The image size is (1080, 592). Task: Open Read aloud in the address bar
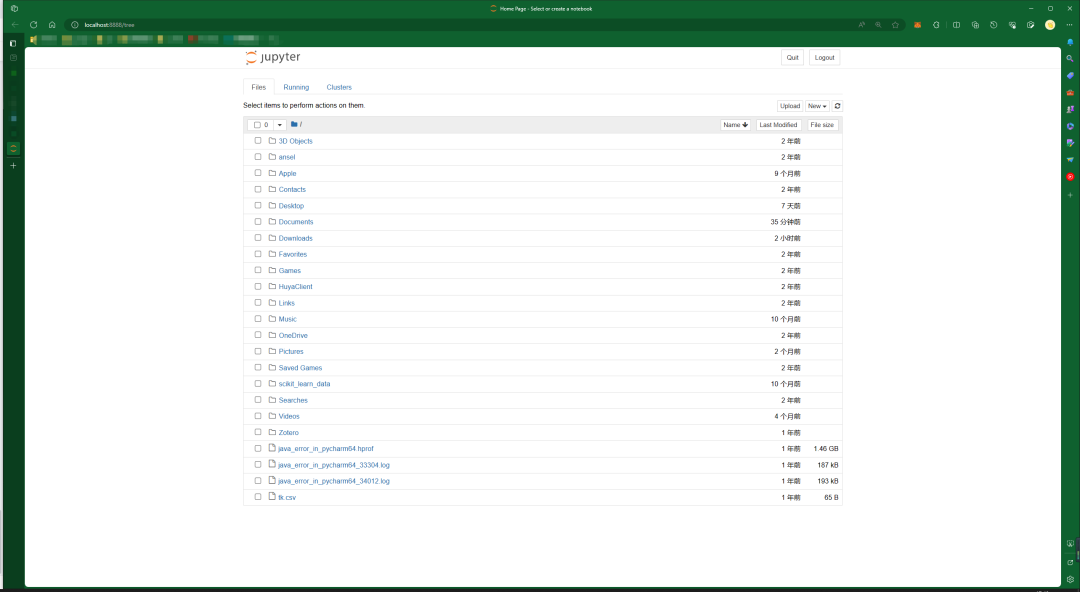[x=861, y=25]
